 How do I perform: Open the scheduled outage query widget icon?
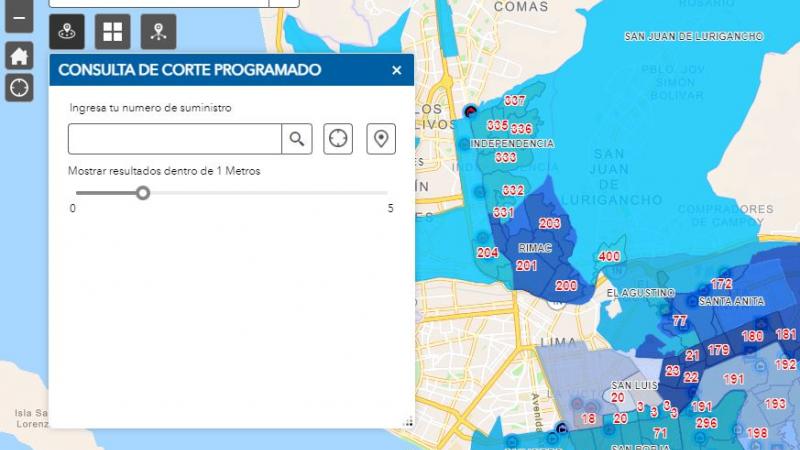pyautogui.click(x=67, y=31)
